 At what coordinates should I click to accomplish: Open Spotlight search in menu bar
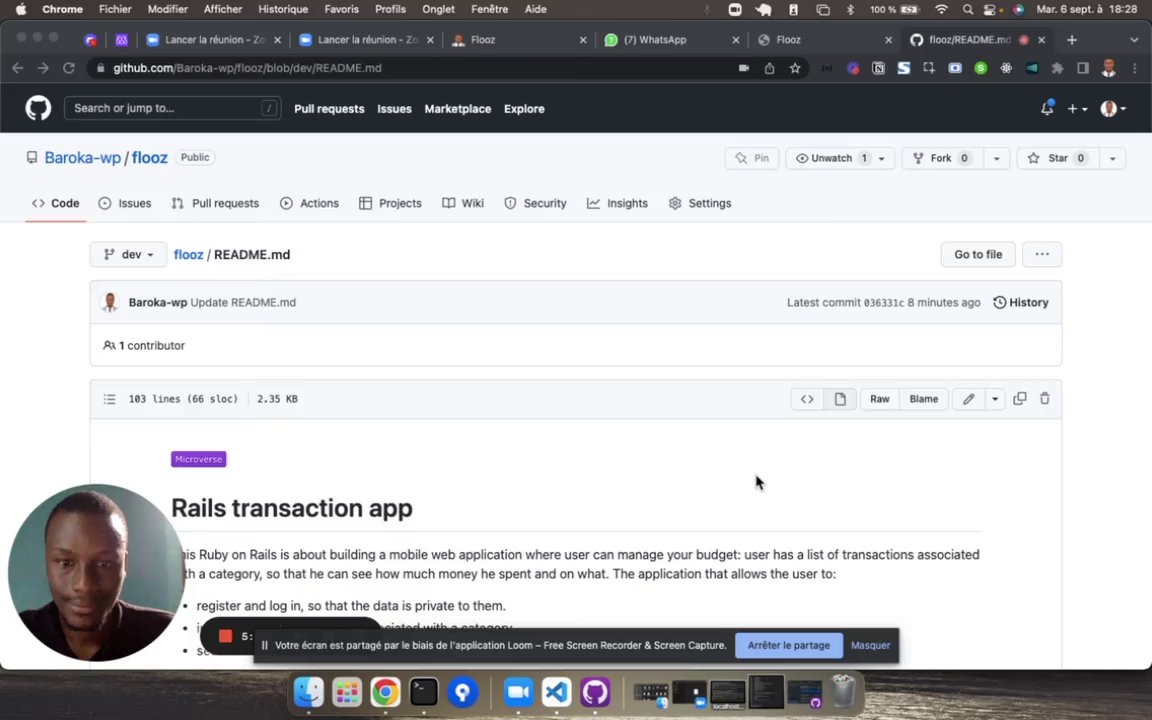point(968,10)
